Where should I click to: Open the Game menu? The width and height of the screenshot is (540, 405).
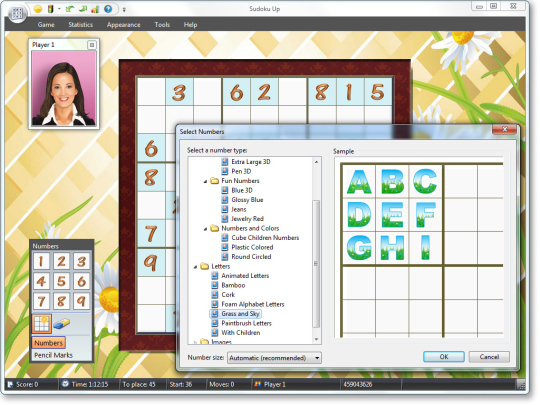tap(46, 25)
